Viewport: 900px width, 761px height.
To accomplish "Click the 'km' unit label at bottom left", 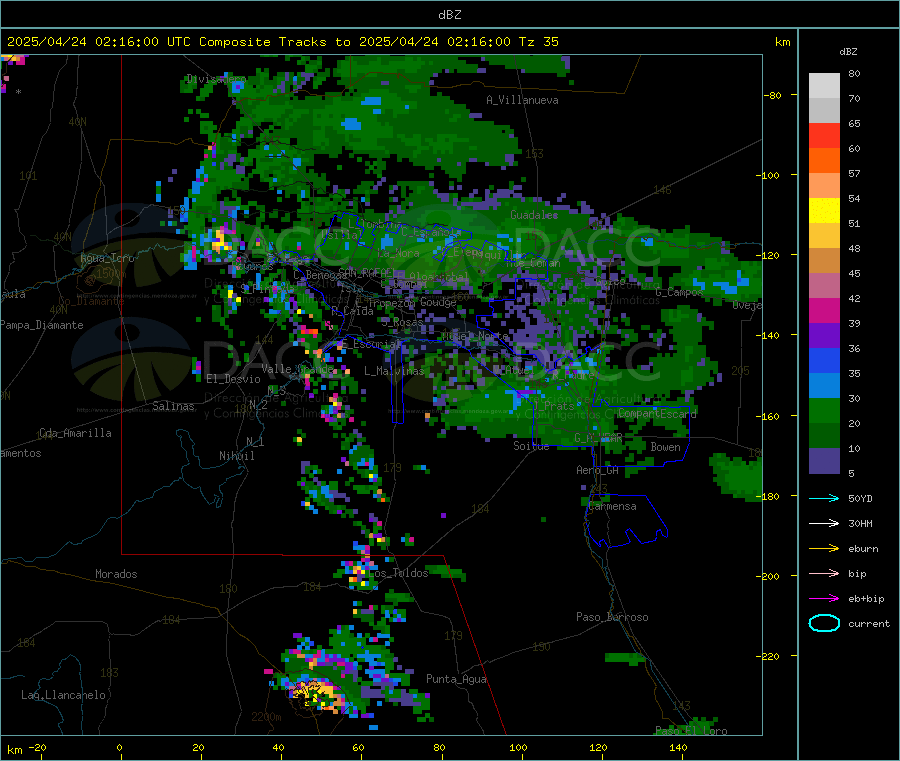I will click(14, 750).
